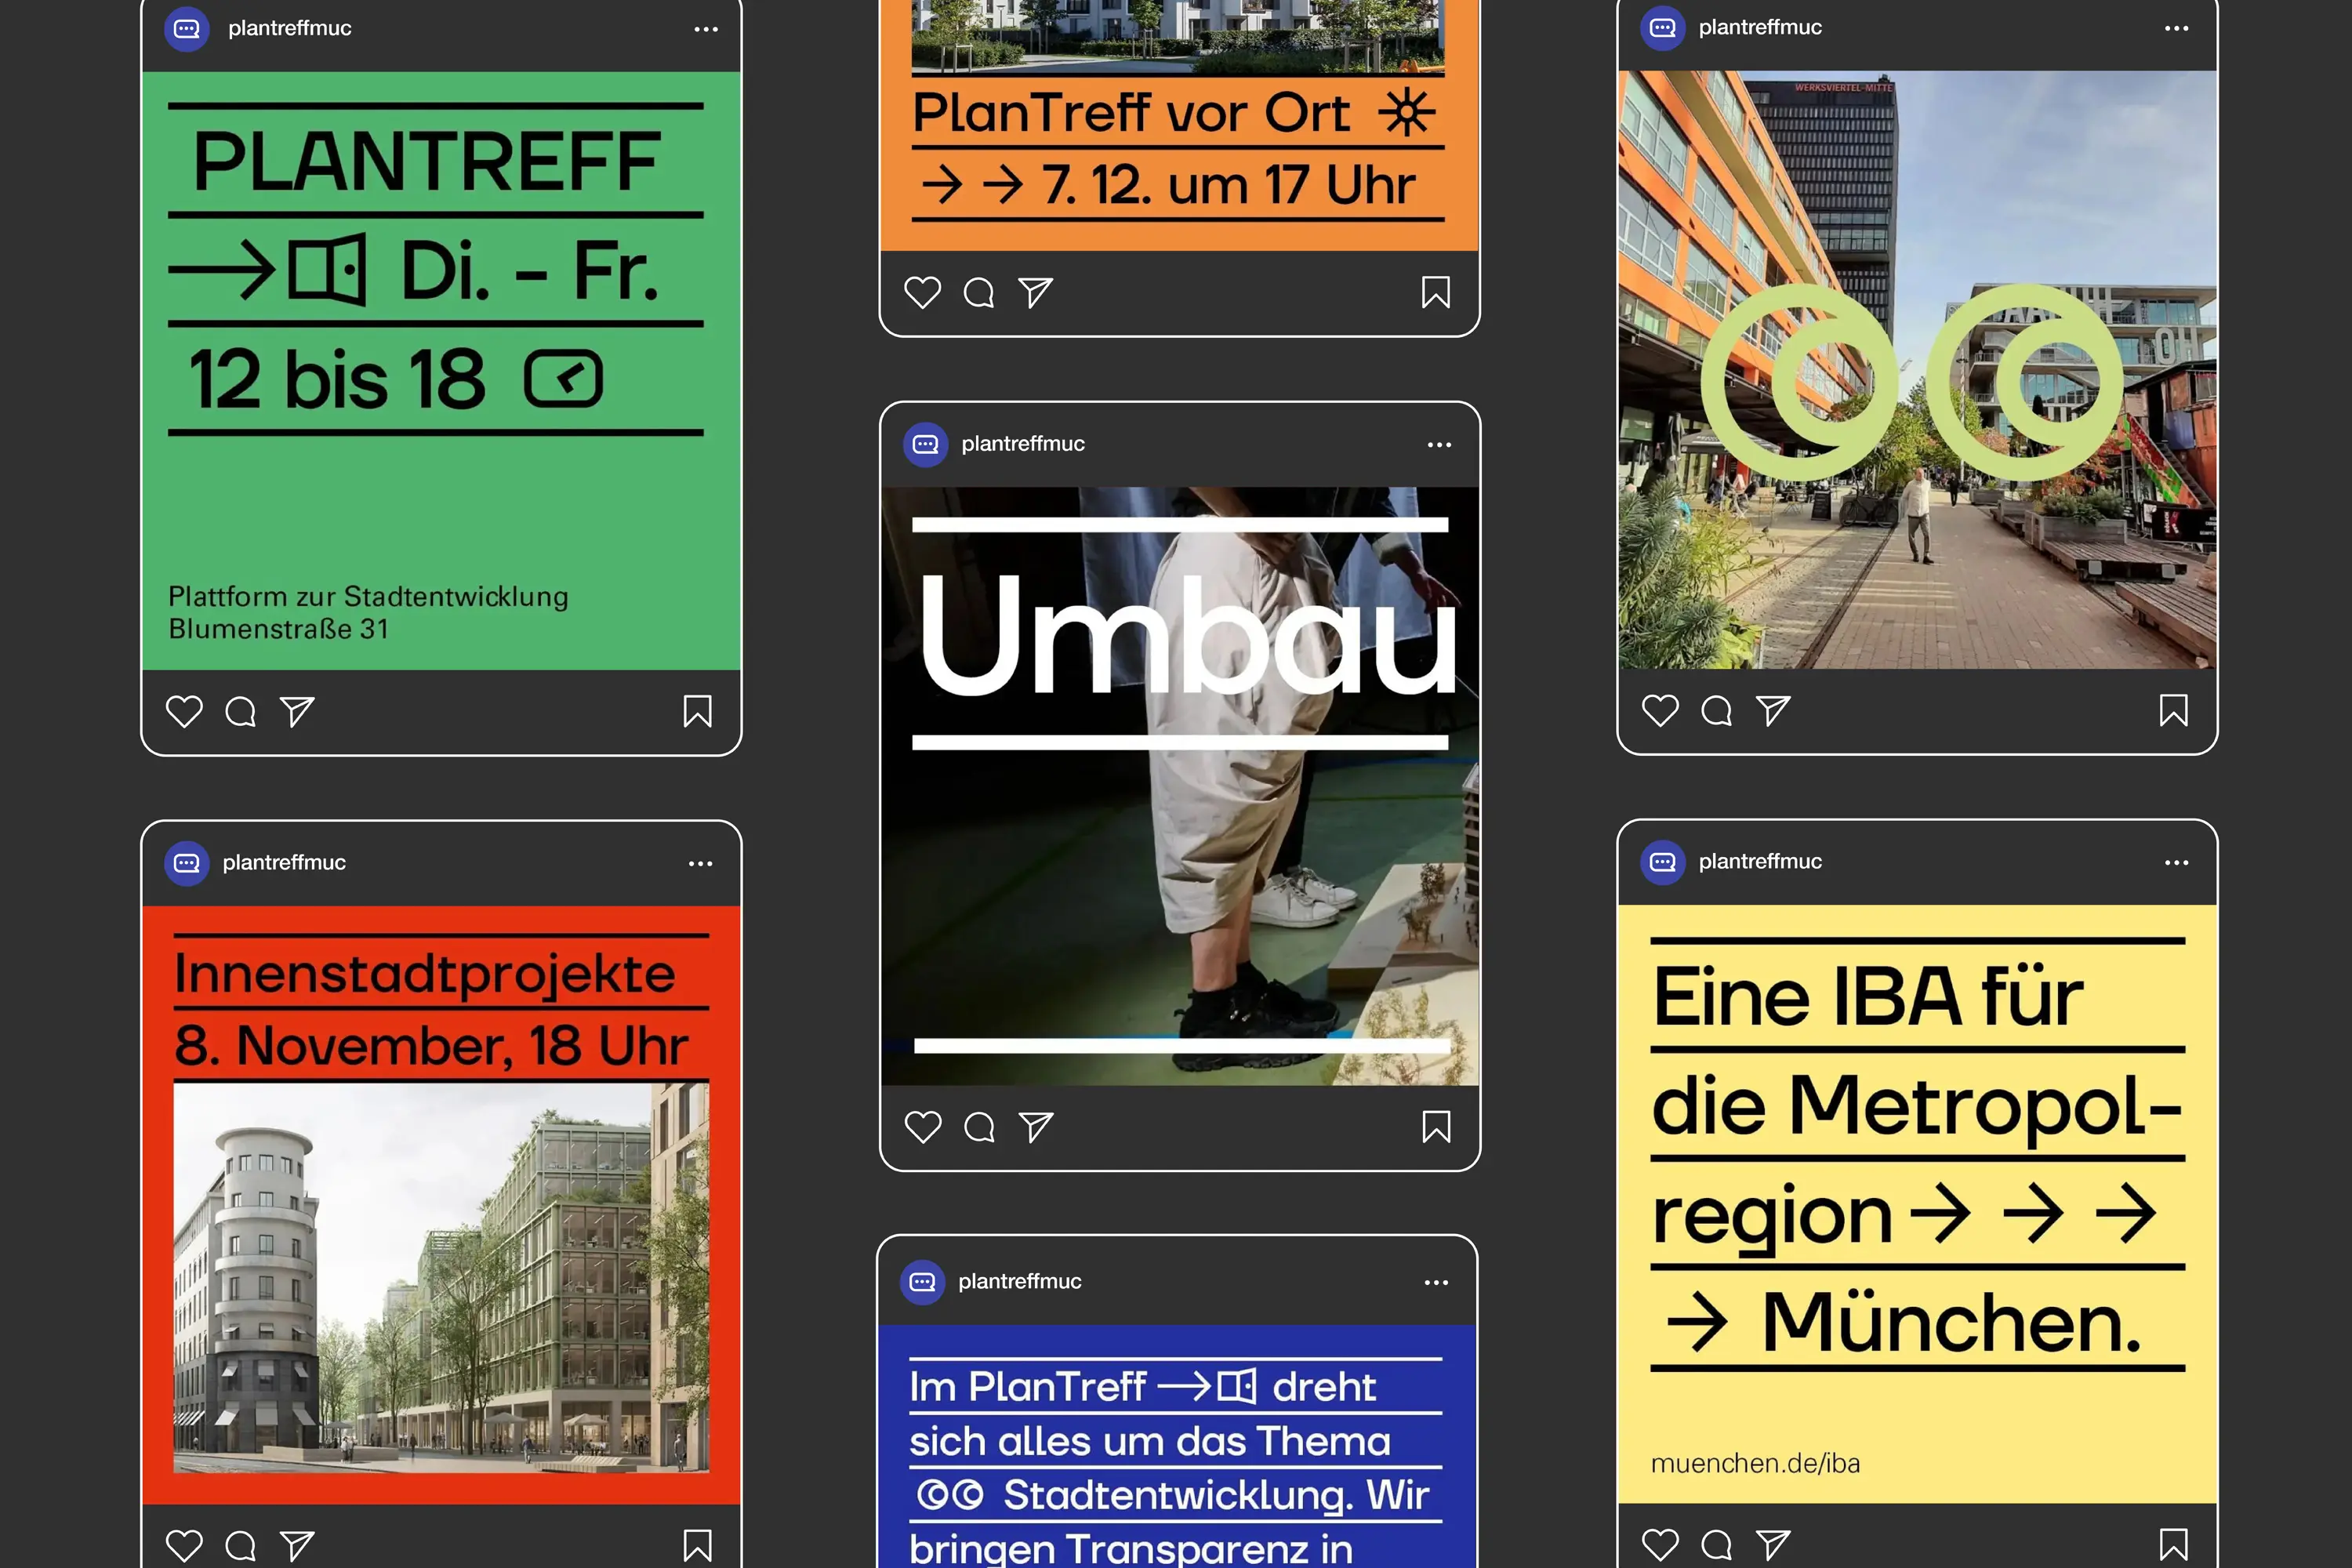Image resolution: width=2352 pixels, height=1568 pixels.
Task: Bookmark the Werksviertel street photo post
Action: point(2173,710)
